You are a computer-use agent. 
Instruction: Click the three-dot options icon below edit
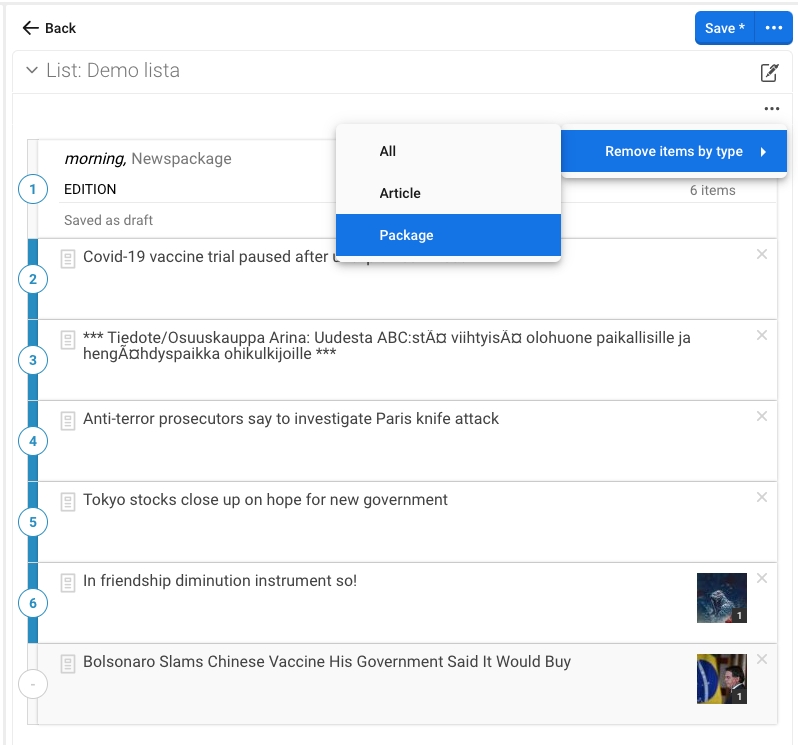(x=770, y=109)
